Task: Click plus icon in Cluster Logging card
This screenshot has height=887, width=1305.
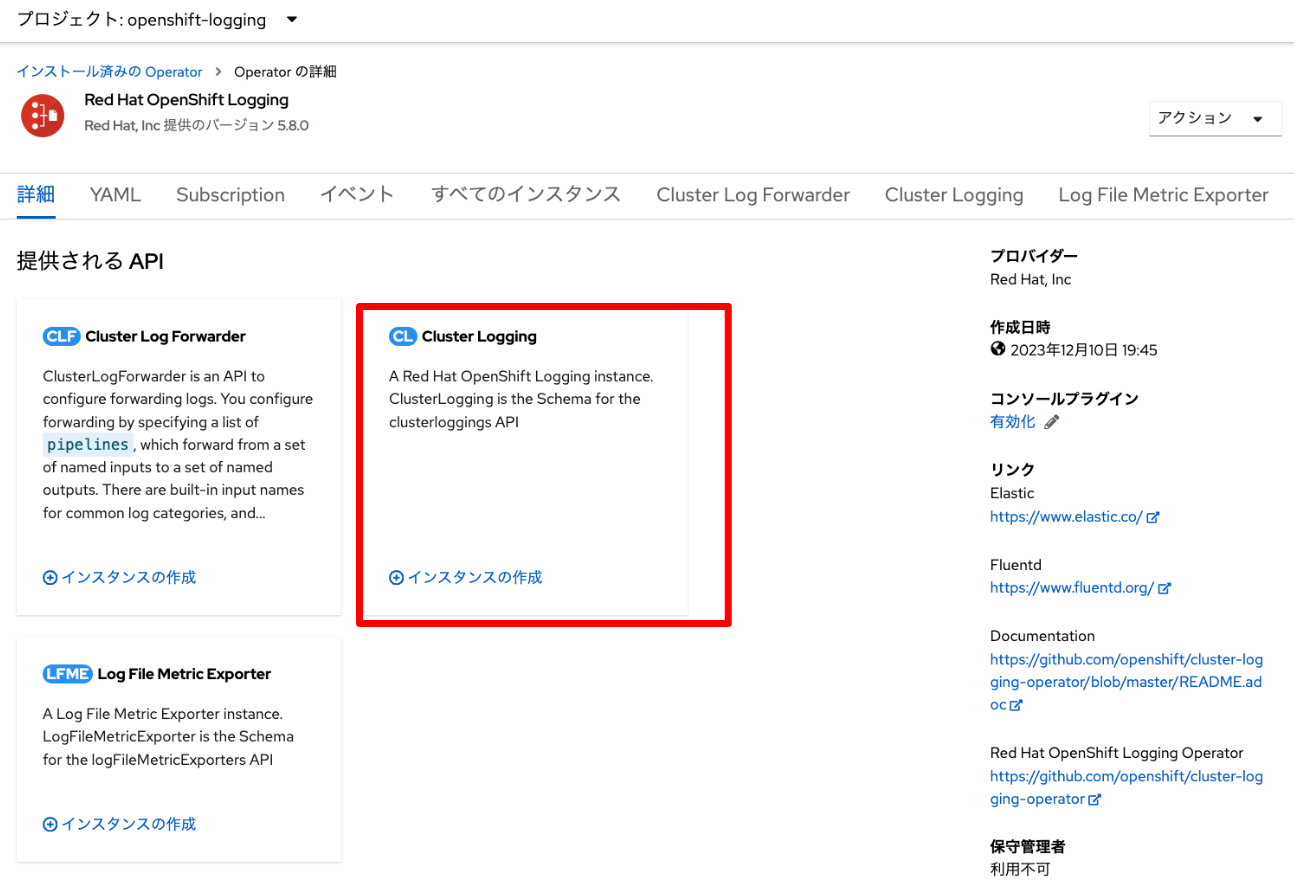Action: [x=396, y=578]
